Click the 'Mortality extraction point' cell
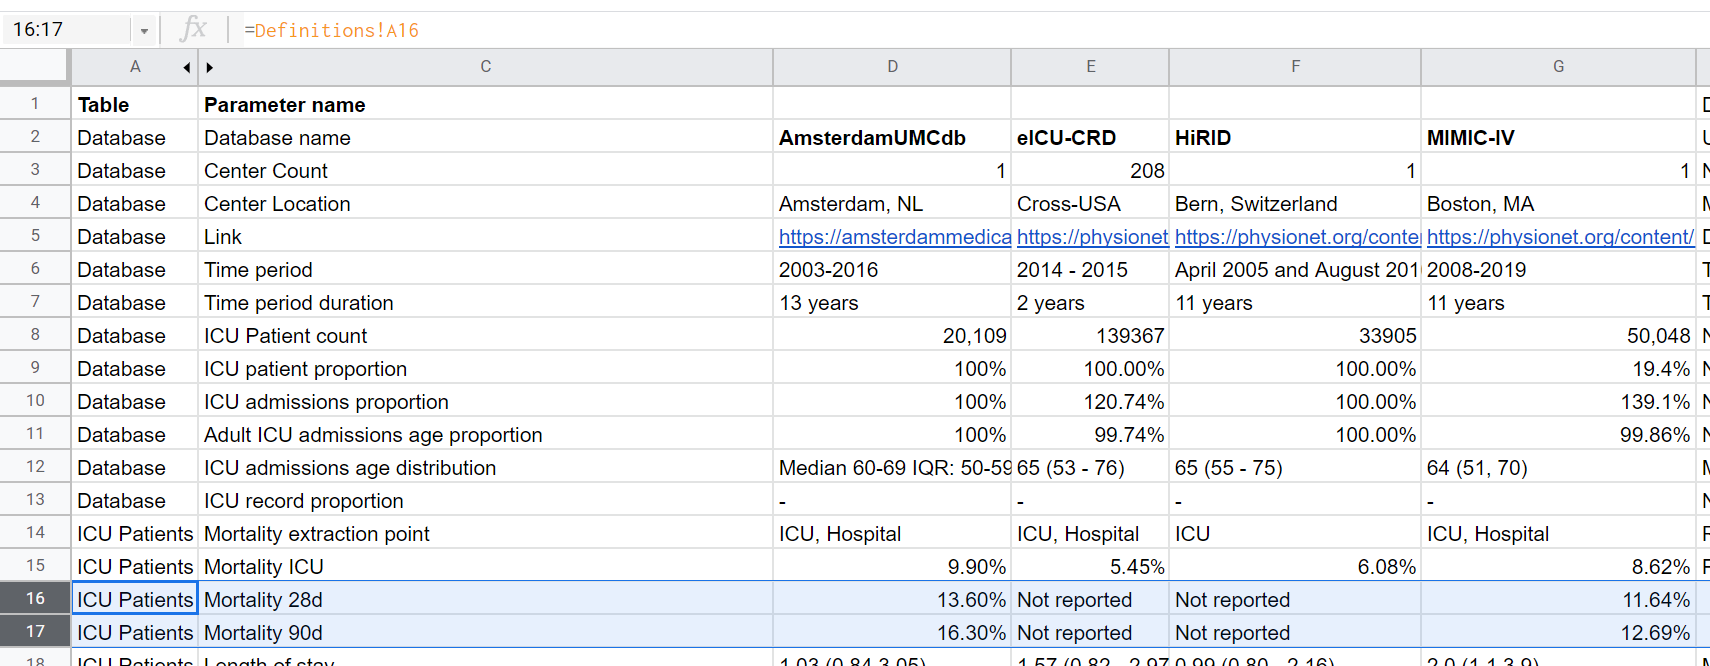Viewport: 1710px width, 666px height. (485, 533)
